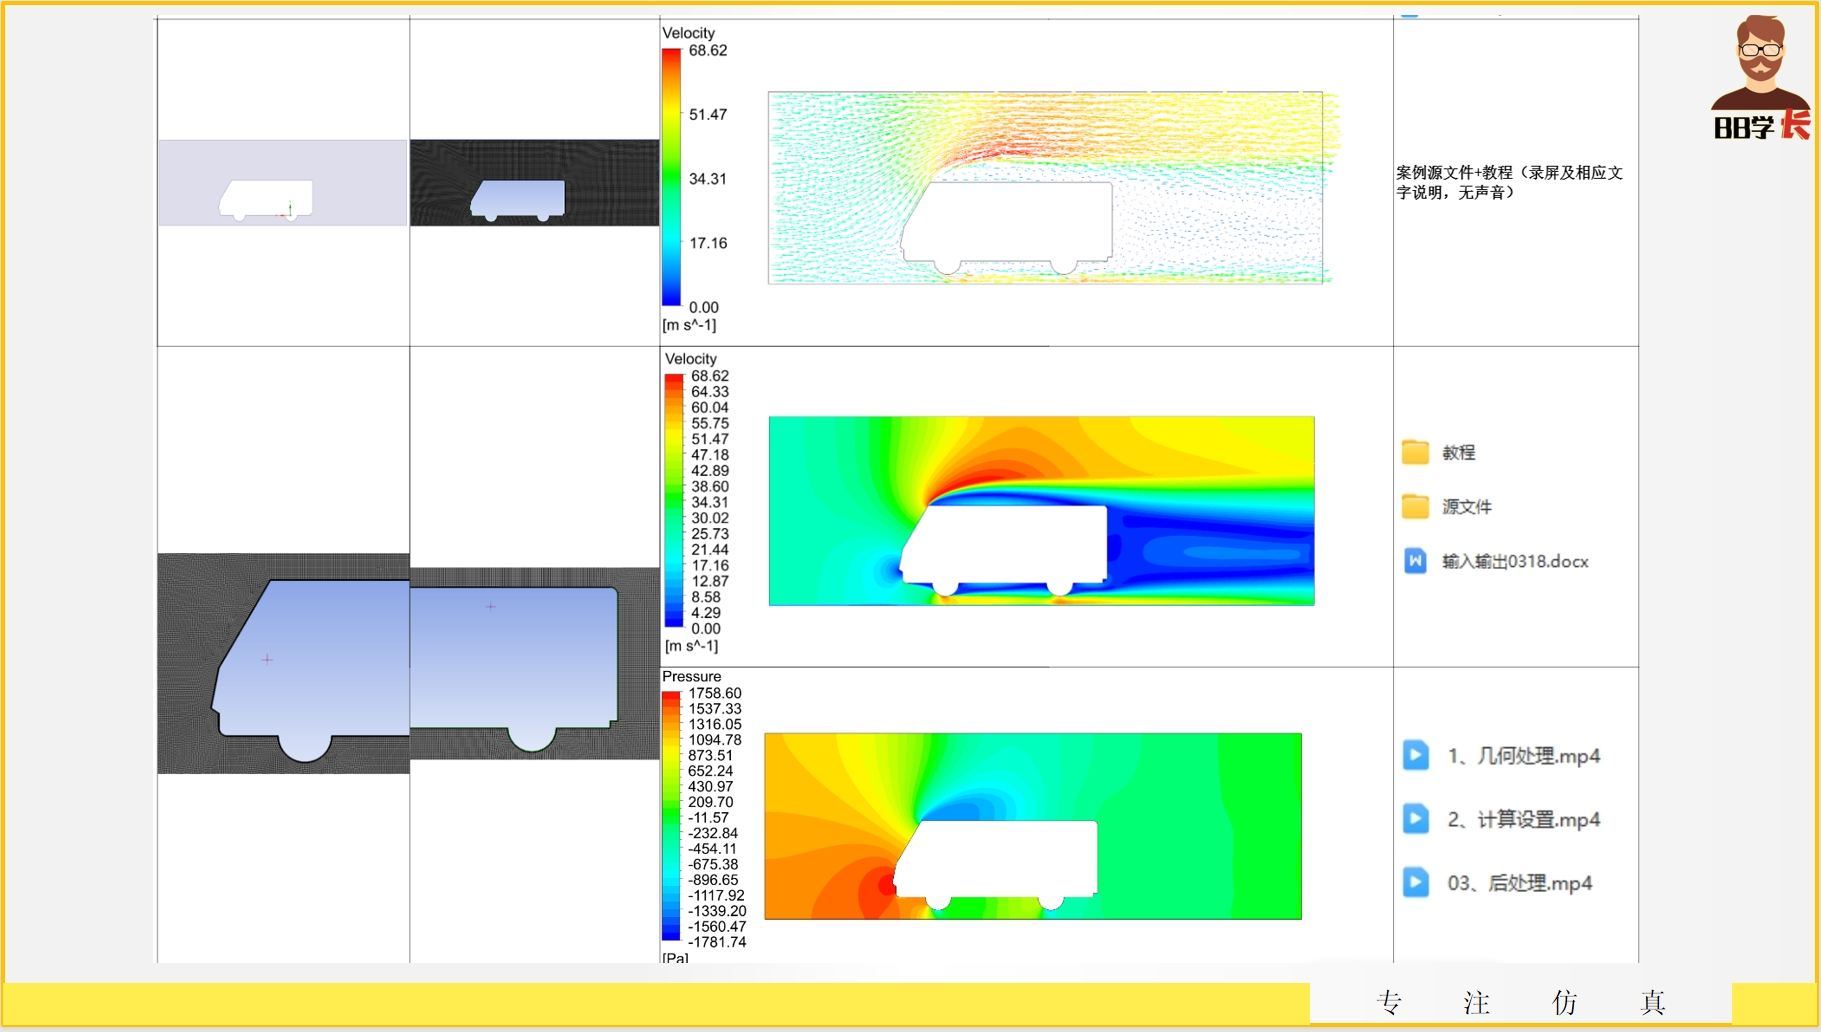Click the light gray car geometry thumbnail

[282, 183]
